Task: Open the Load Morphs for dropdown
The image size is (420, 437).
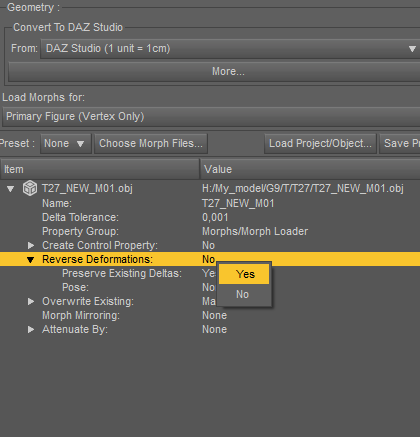Action: pyautogui.click(x=211, y=117)
